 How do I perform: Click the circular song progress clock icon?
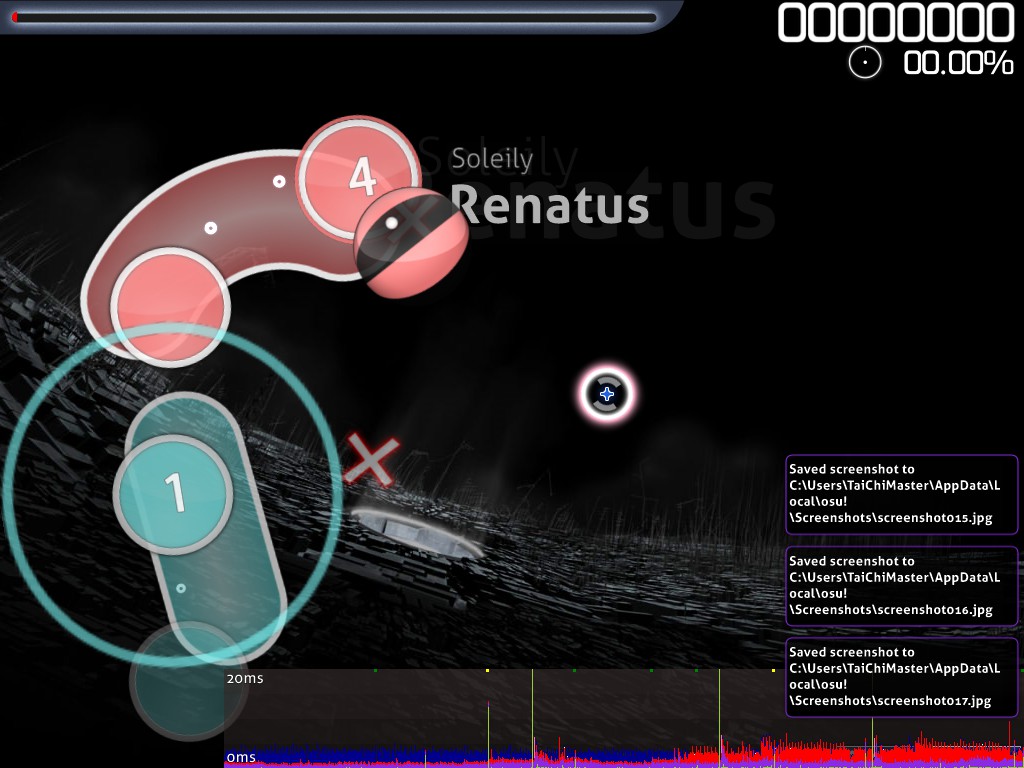point(865,63)
